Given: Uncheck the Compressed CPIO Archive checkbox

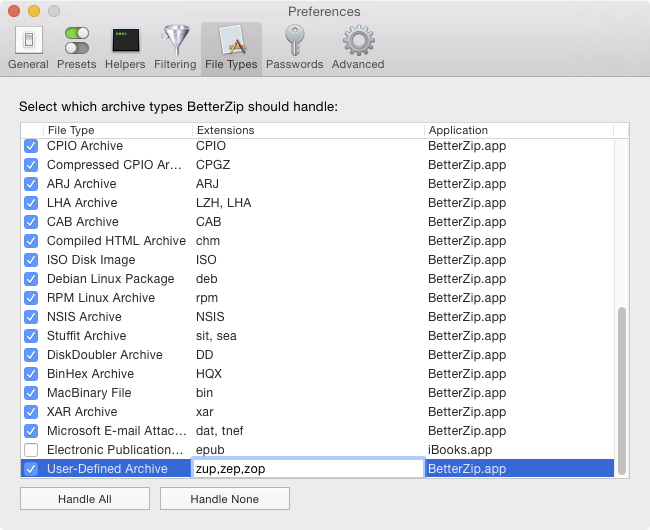Looking at the screenshot, I should tap(31, 165).
